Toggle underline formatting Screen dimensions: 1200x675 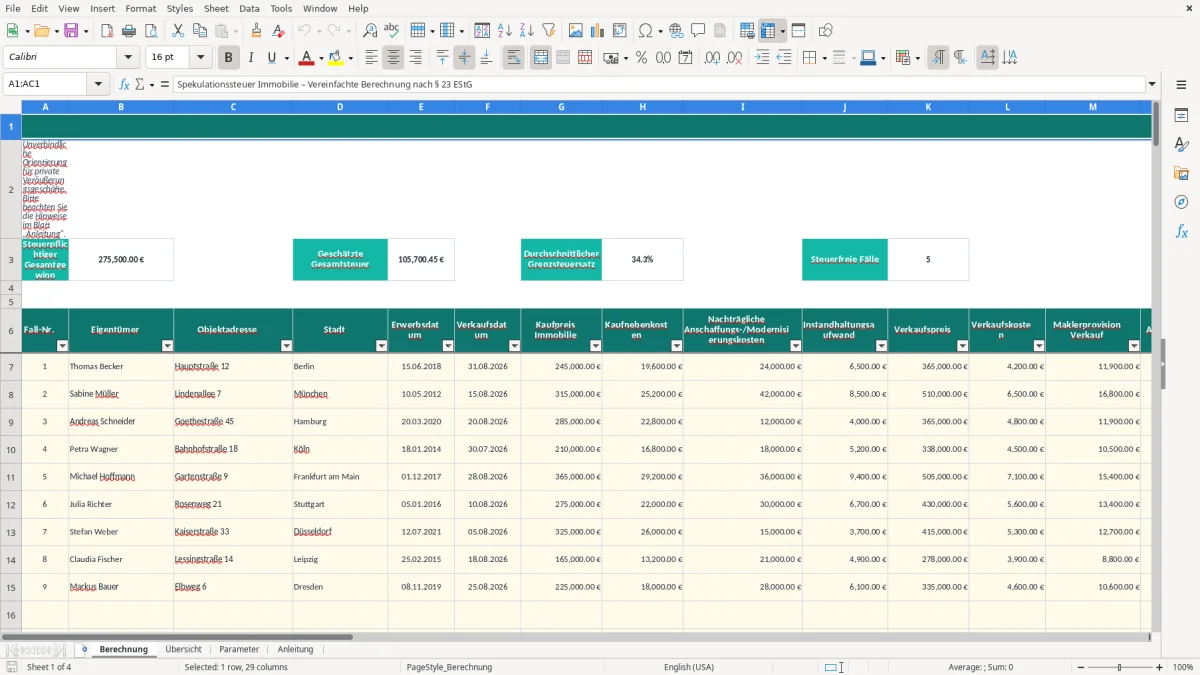(272, 58)
